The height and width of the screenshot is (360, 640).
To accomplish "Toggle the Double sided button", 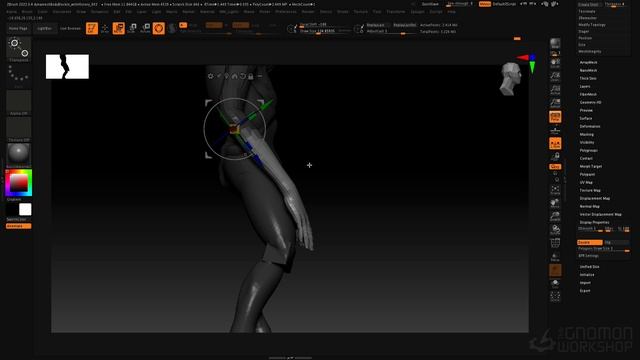I will click(590, 242).
